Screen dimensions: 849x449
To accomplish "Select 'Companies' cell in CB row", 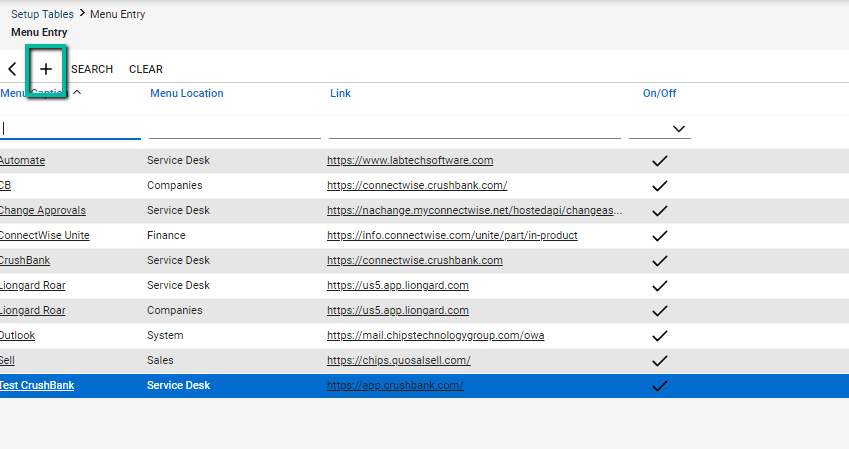I will click(174, 185).
